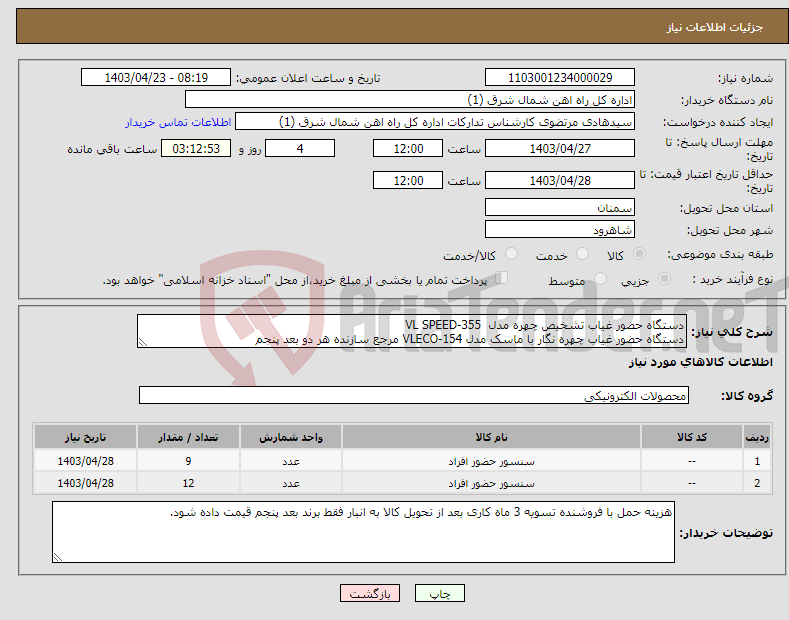Select the کالا/خدمت radio button
Screen dimensions: 789x620
(511, 254)
